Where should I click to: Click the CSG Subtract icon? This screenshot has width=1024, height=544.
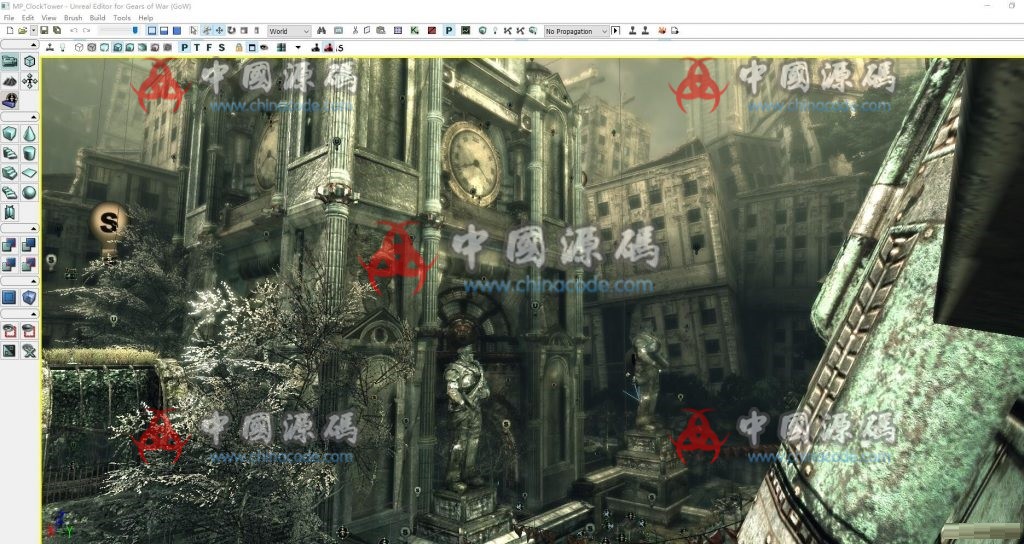(x=29, y=245)
